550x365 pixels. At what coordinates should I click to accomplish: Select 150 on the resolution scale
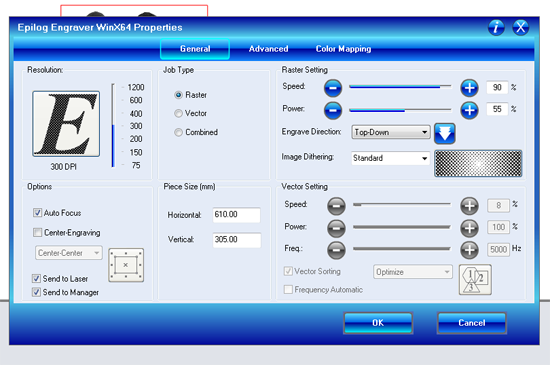coord(136,153)
